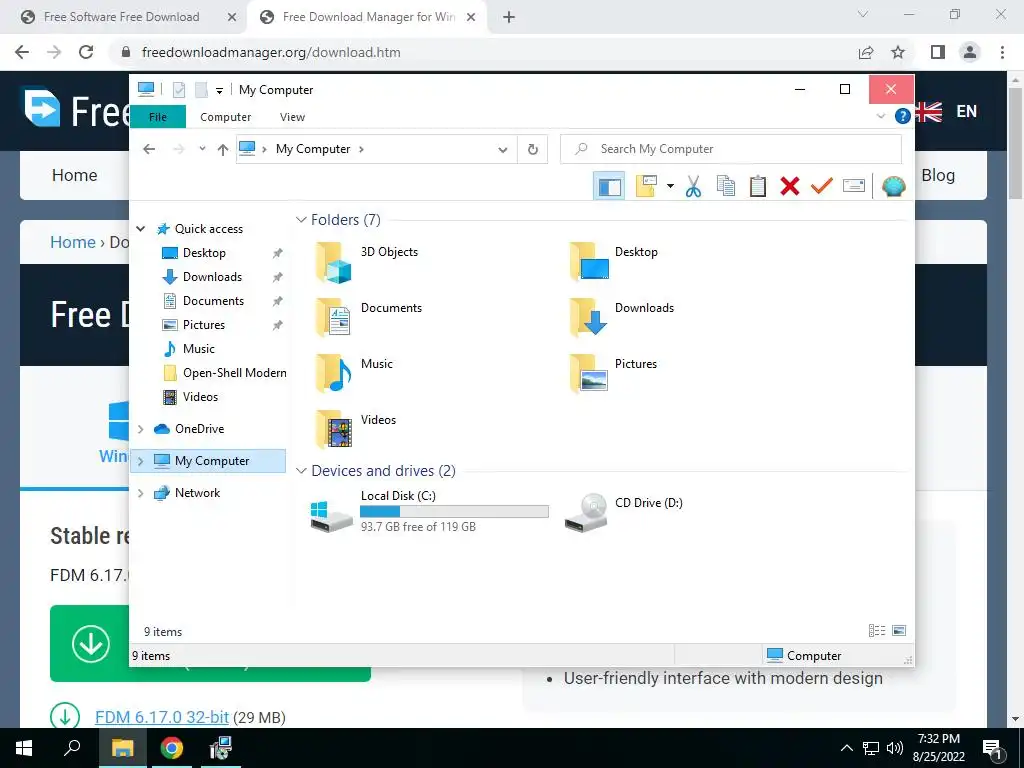Click the Properties icon in title bar

click(178, 90)
